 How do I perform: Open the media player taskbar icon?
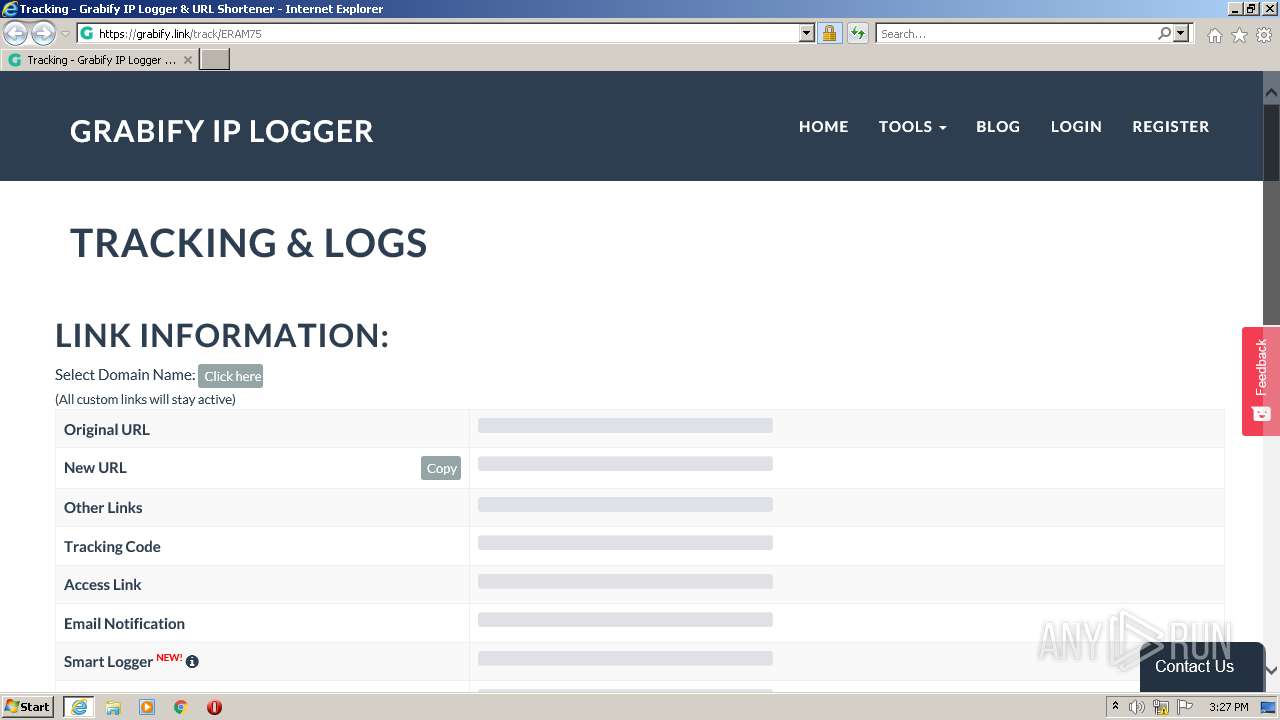pyautogui.click(x=147, y=707)
